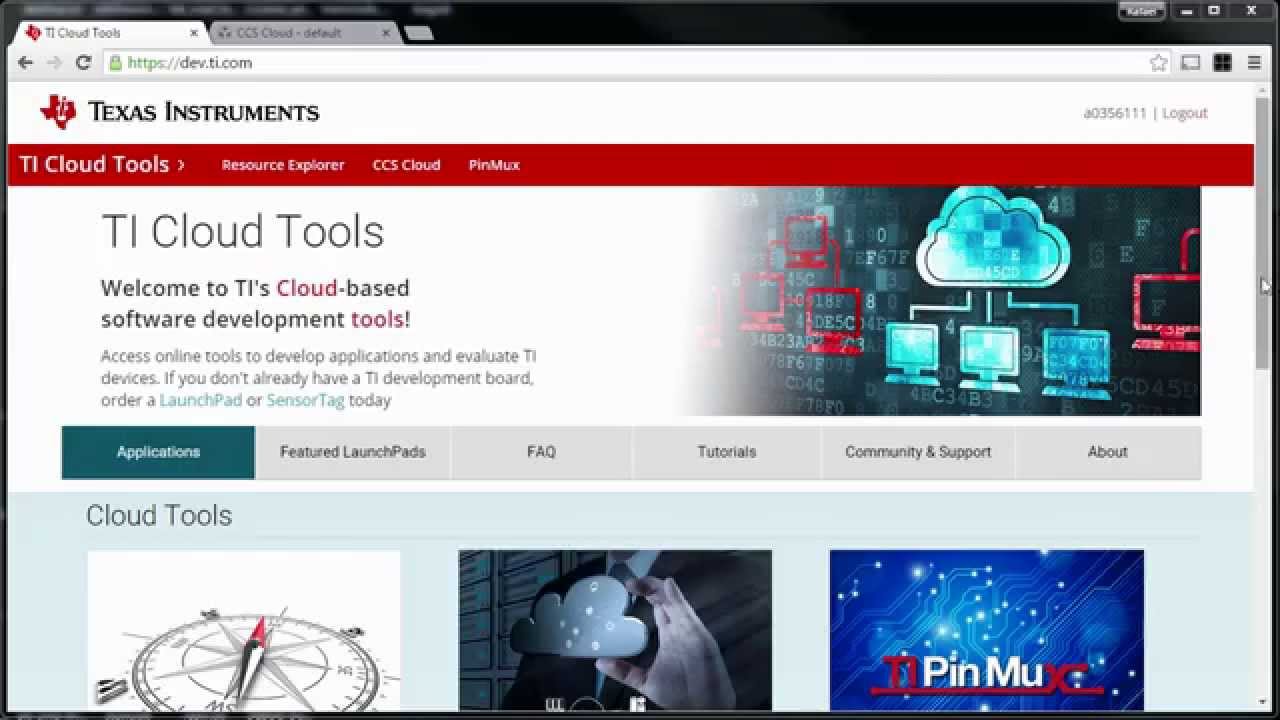1280x720 pixels.
Task: Open the Chrome hamburger menu
Action: click(x=1254, y=63)
